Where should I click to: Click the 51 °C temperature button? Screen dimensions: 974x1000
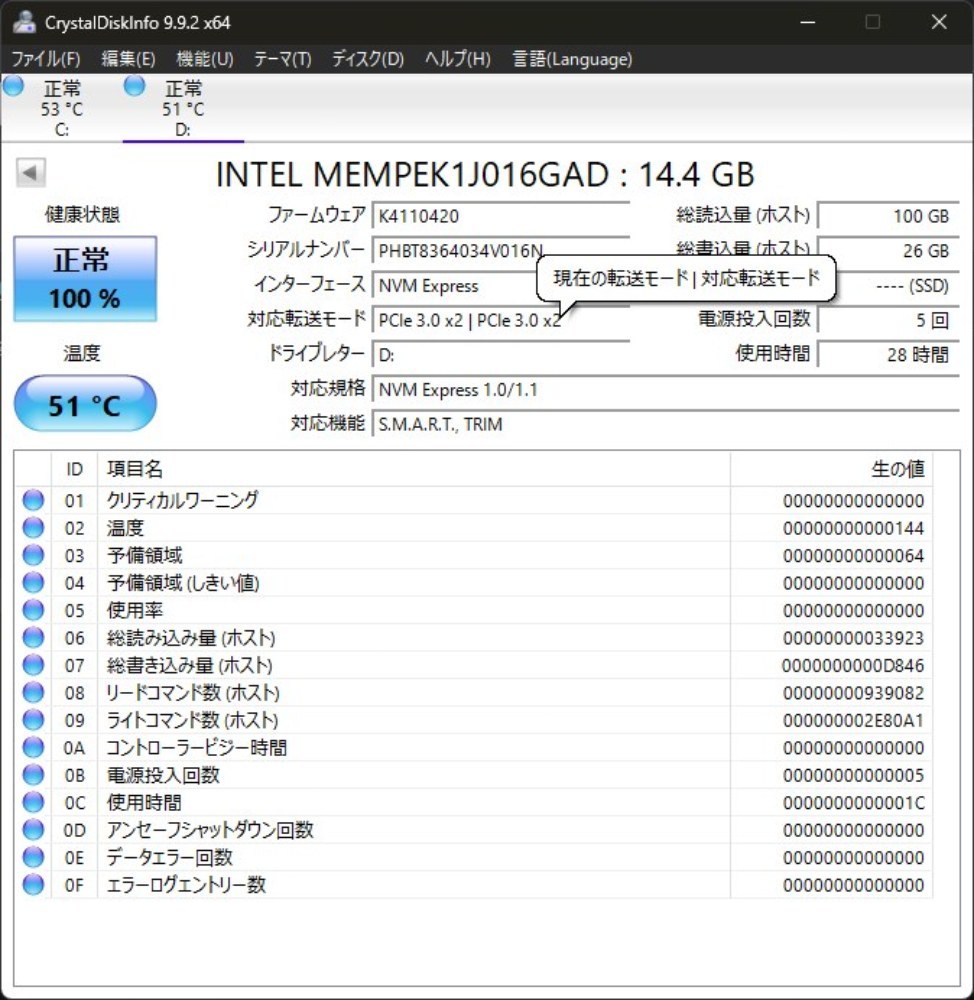point(85,404)
